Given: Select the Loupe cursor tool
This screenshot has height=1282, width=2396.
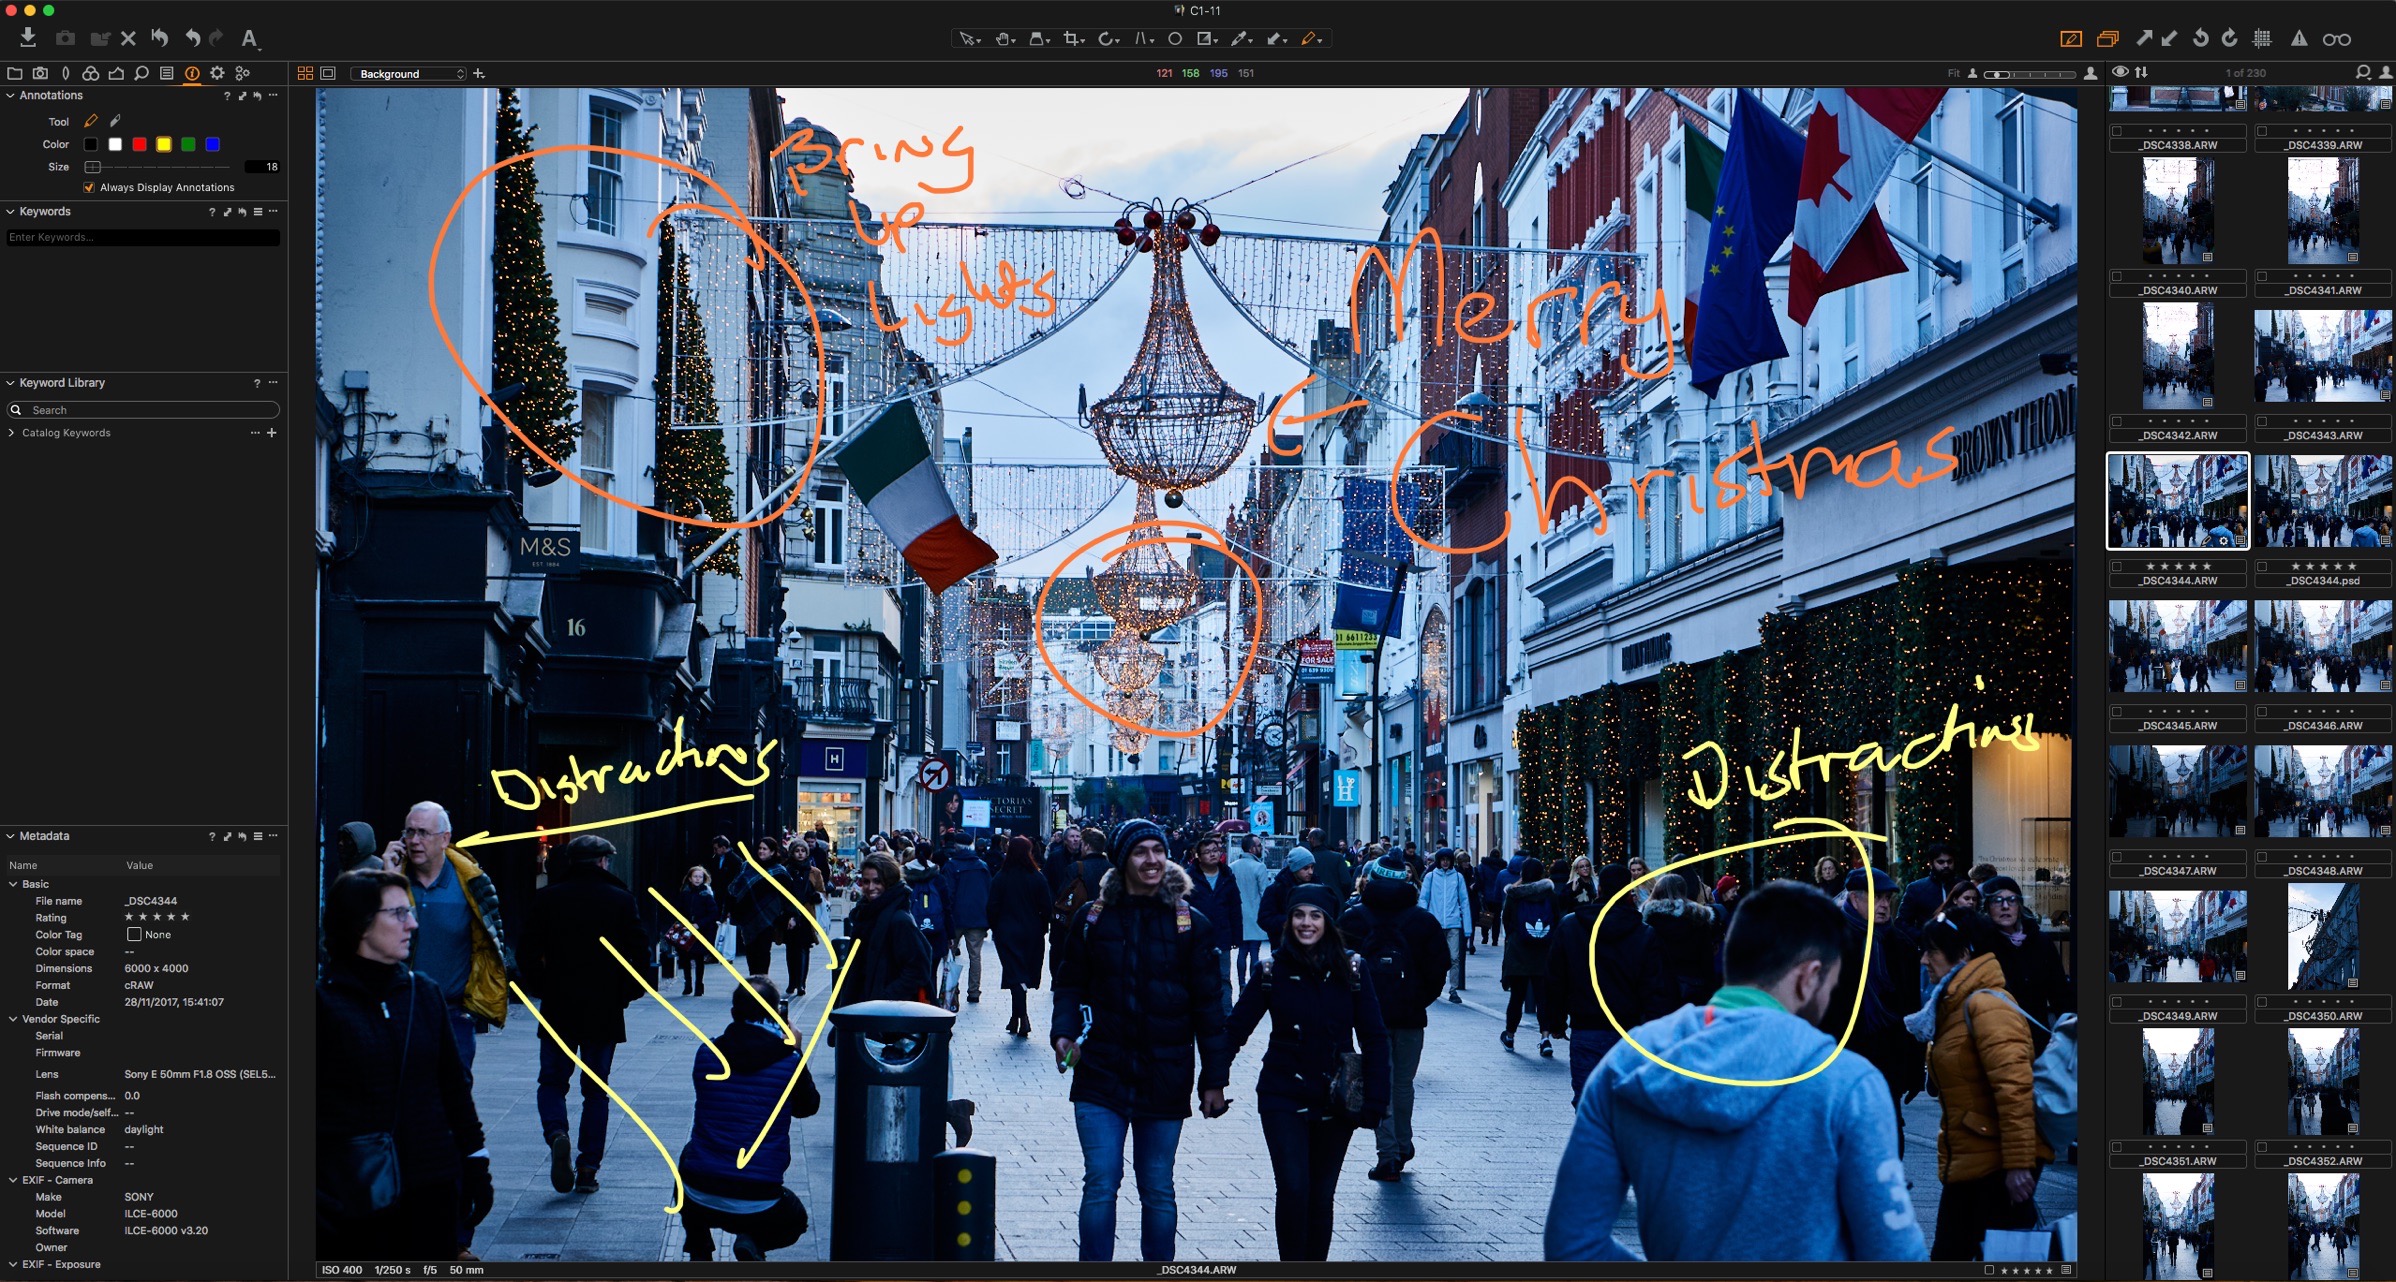Looking at the screenshot, I should tap(1038, 39).
